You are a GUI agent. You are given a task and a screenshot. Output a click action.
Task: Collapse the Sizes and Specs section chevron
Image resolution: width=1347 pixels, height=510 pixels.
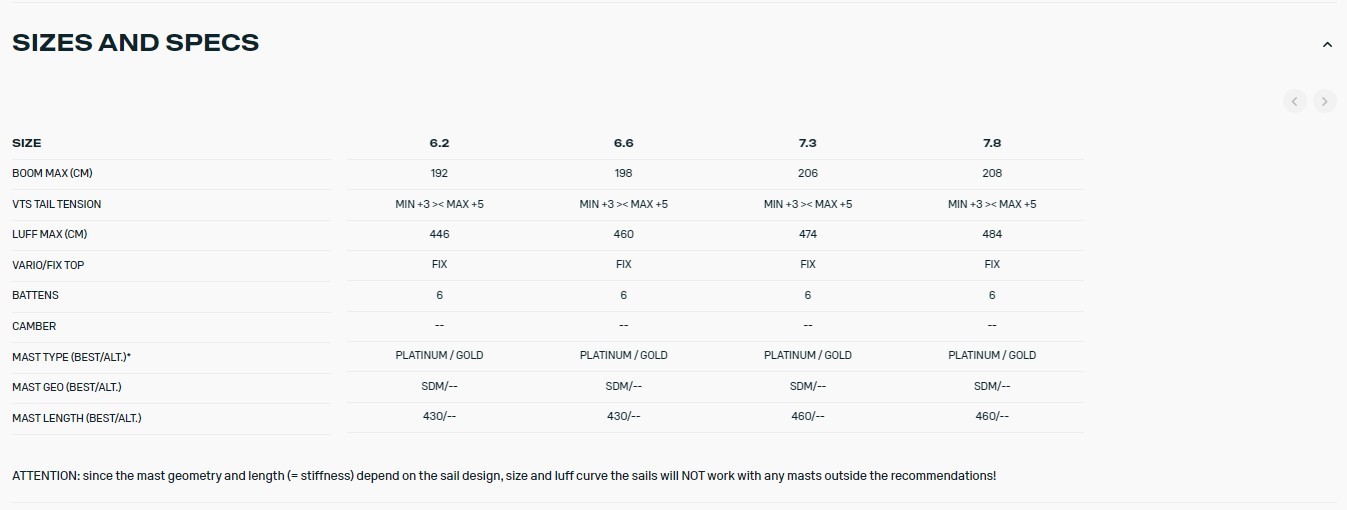pos(1327,45)
